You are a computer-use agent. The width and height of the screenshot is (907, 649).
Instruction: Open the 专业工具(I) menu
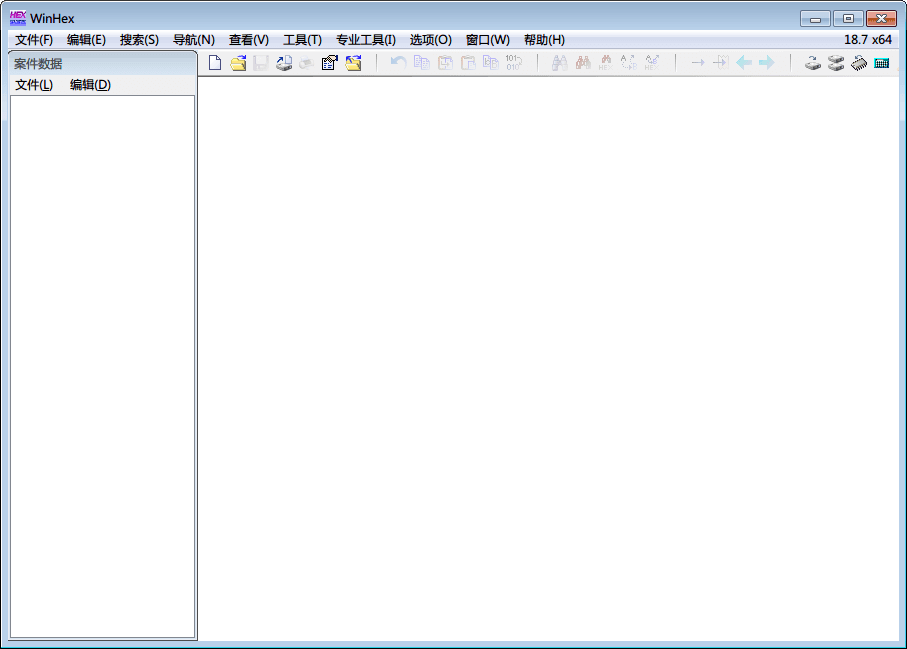coord(366,39)
